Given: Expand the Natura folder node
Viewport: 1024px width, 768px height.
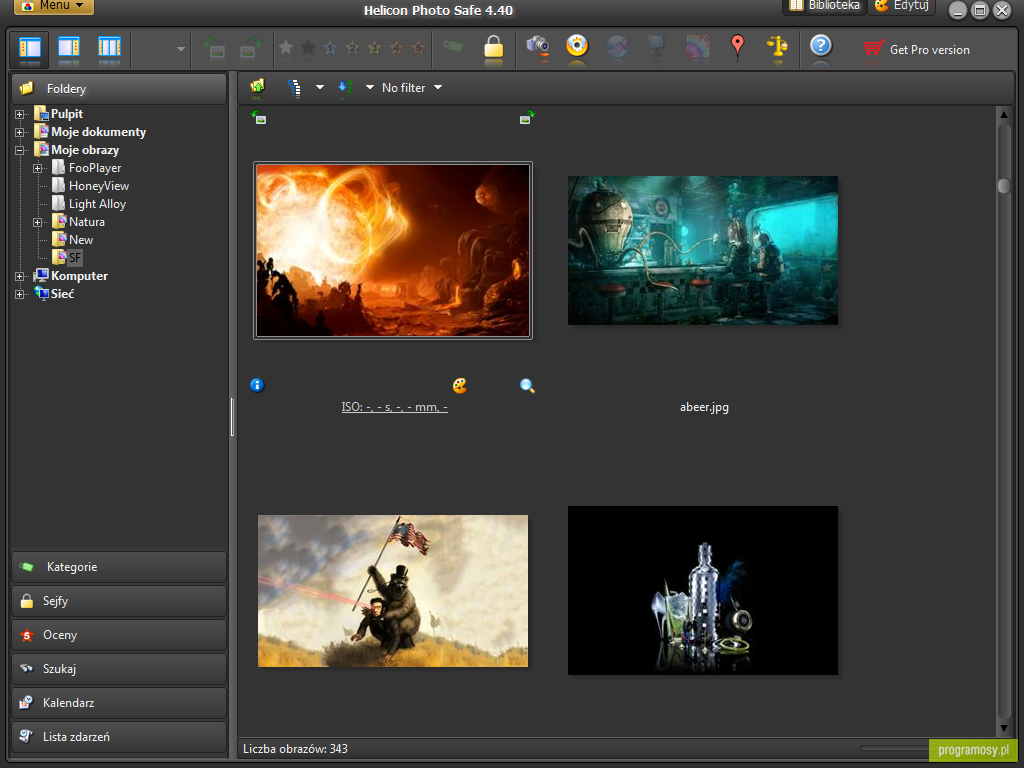Looking at the screenshot, I should [x=37, y=222].
